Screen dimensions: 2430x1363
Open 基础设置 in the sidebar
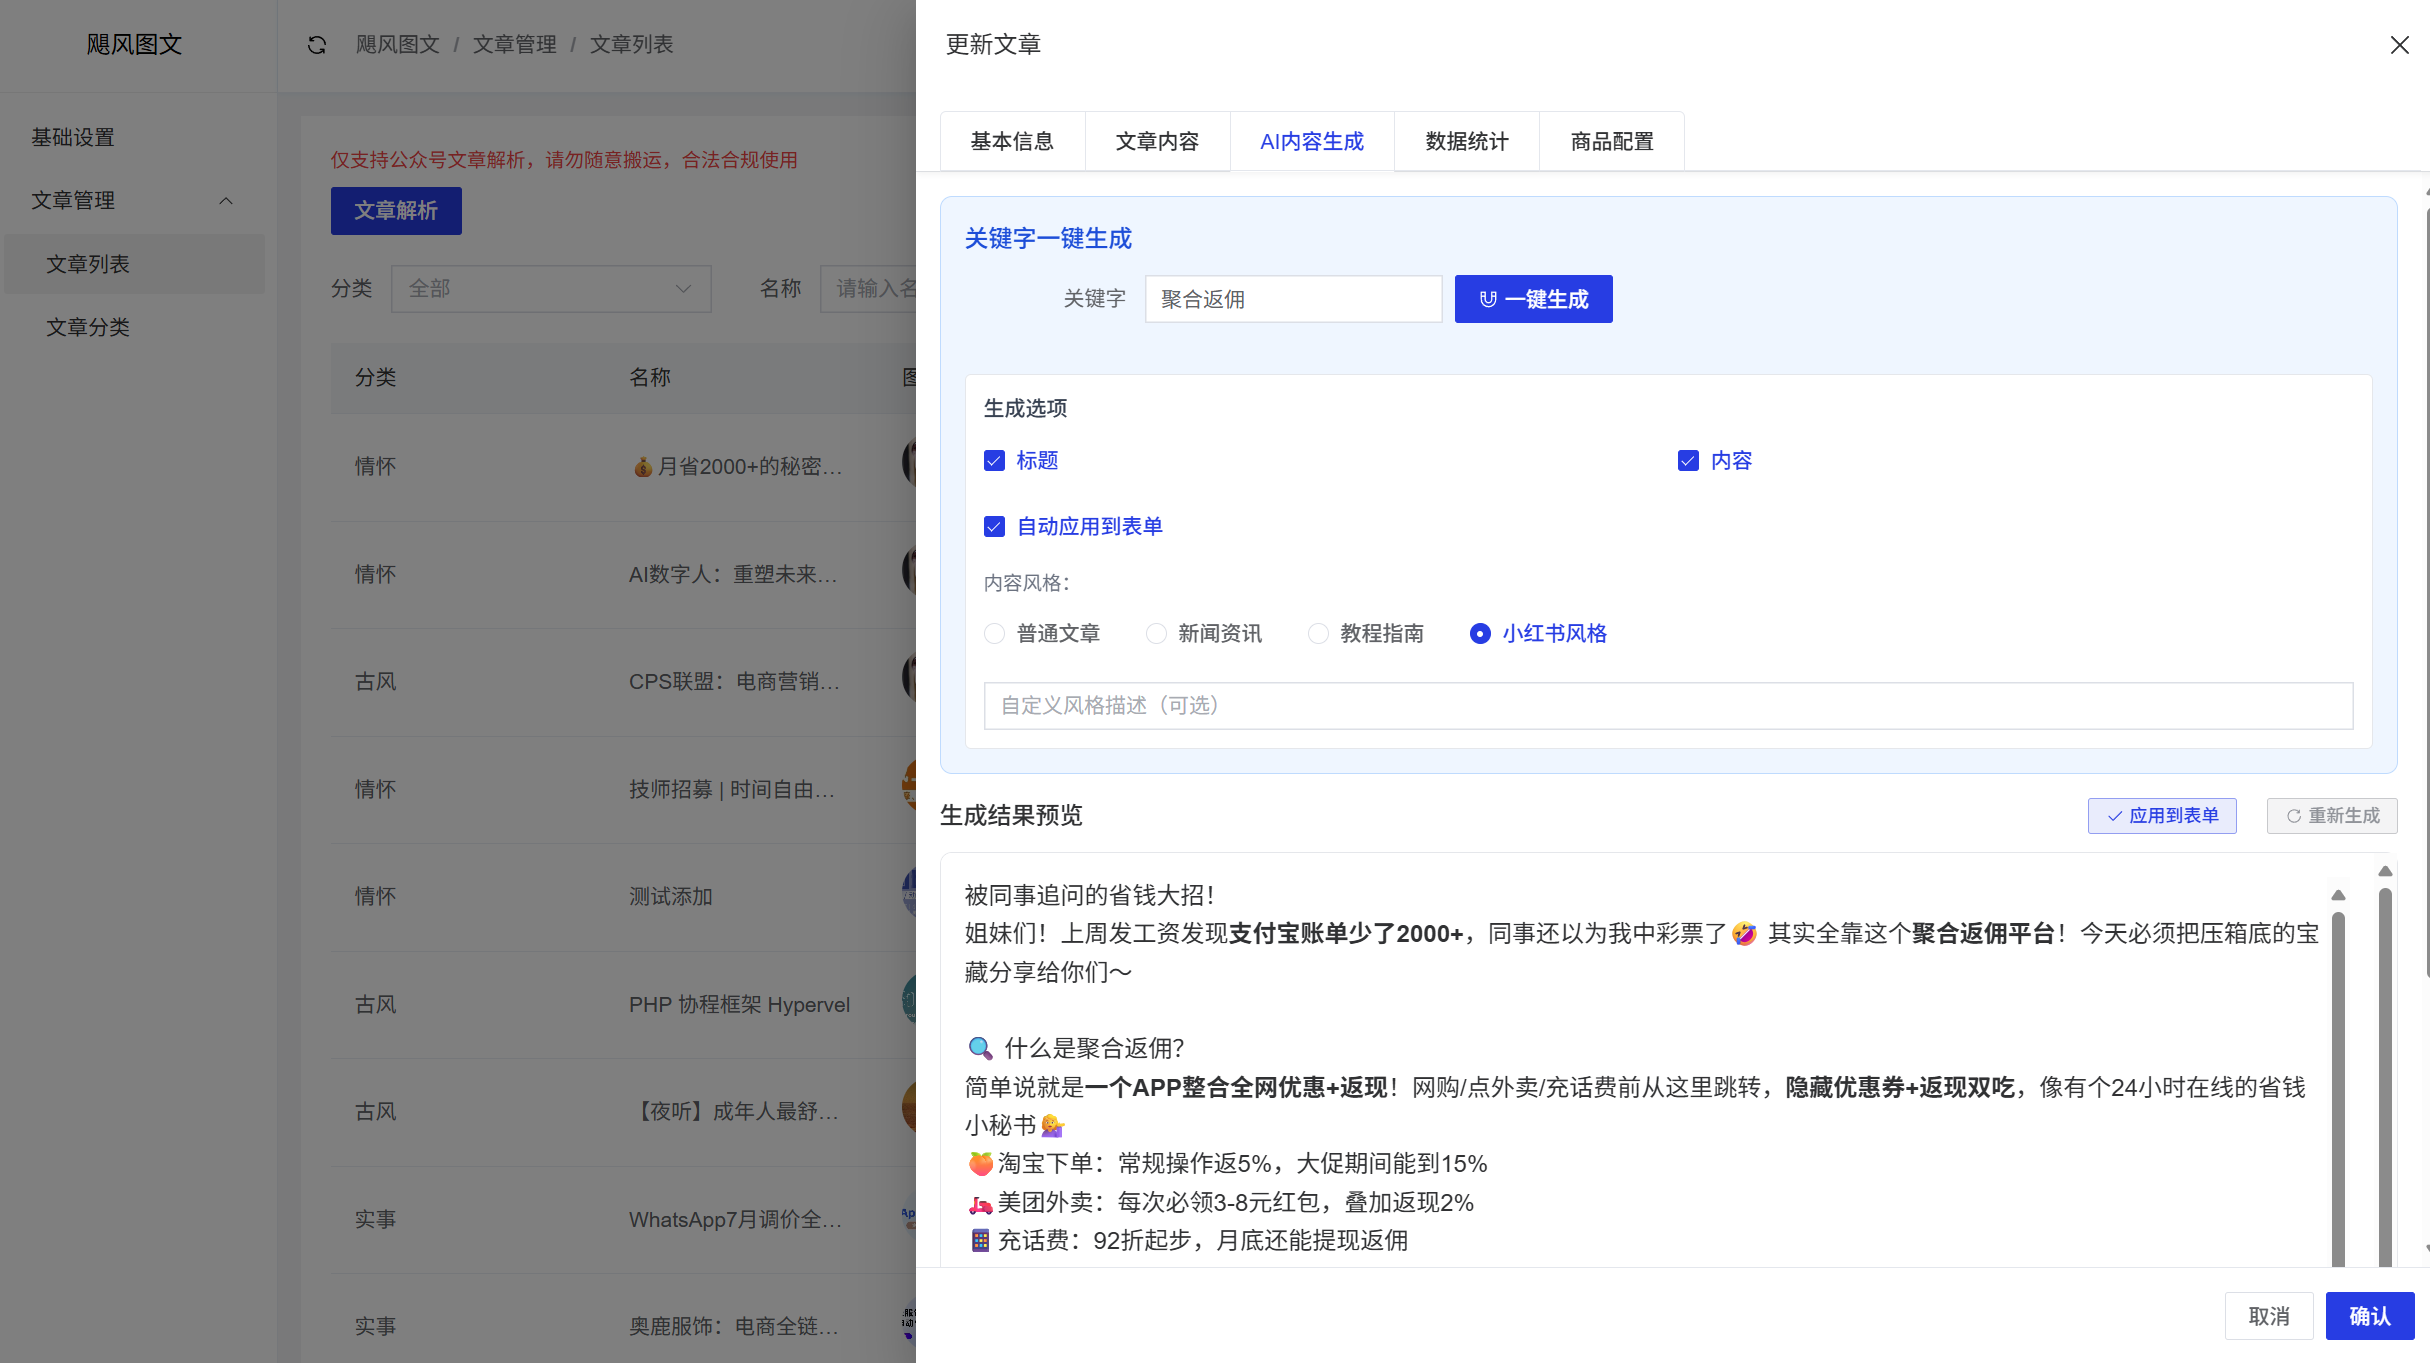[x=71, y=136]
